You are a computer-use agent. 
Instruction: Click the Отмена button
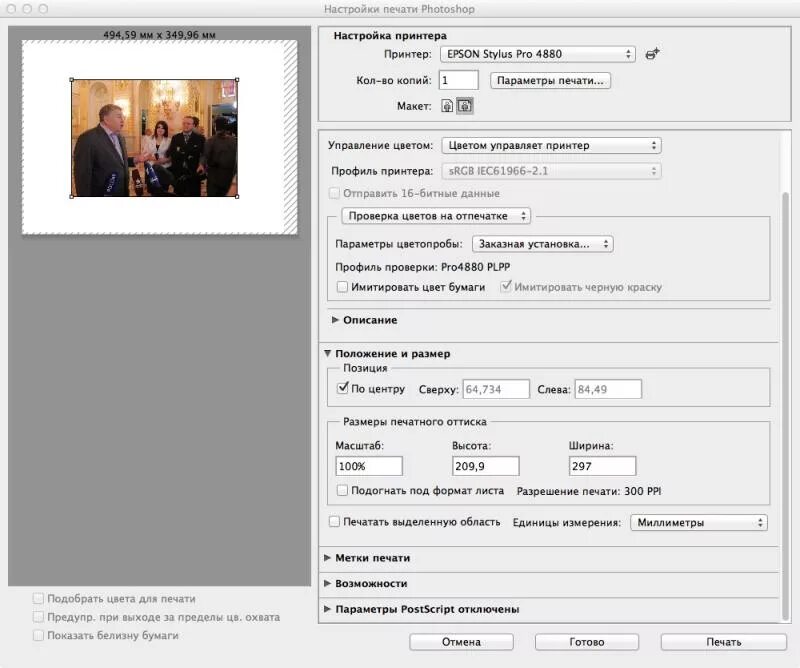pyautogui.click(x=461, y=642)
